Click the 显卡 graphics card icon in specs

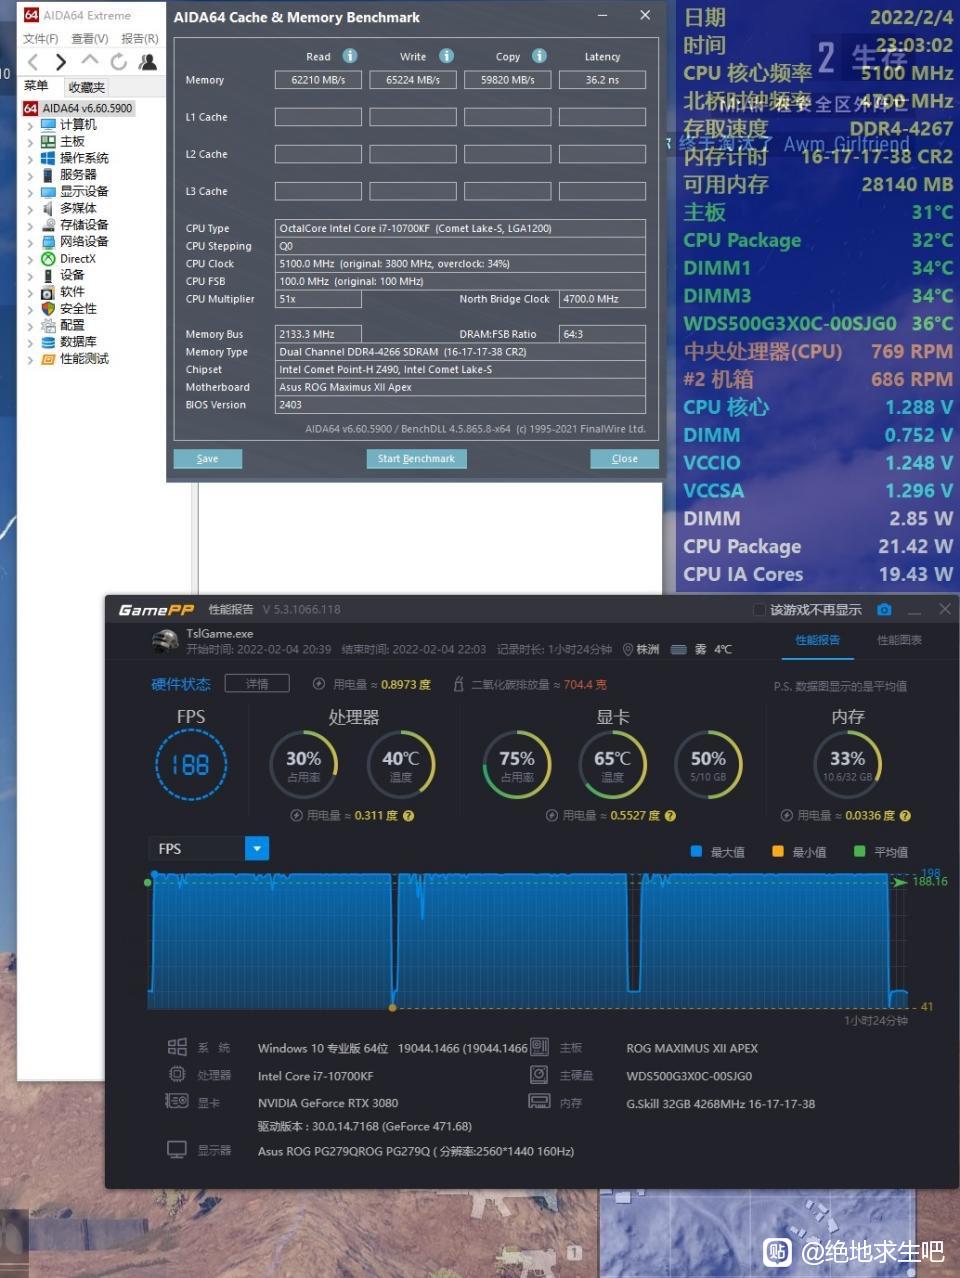point(177,1101)
